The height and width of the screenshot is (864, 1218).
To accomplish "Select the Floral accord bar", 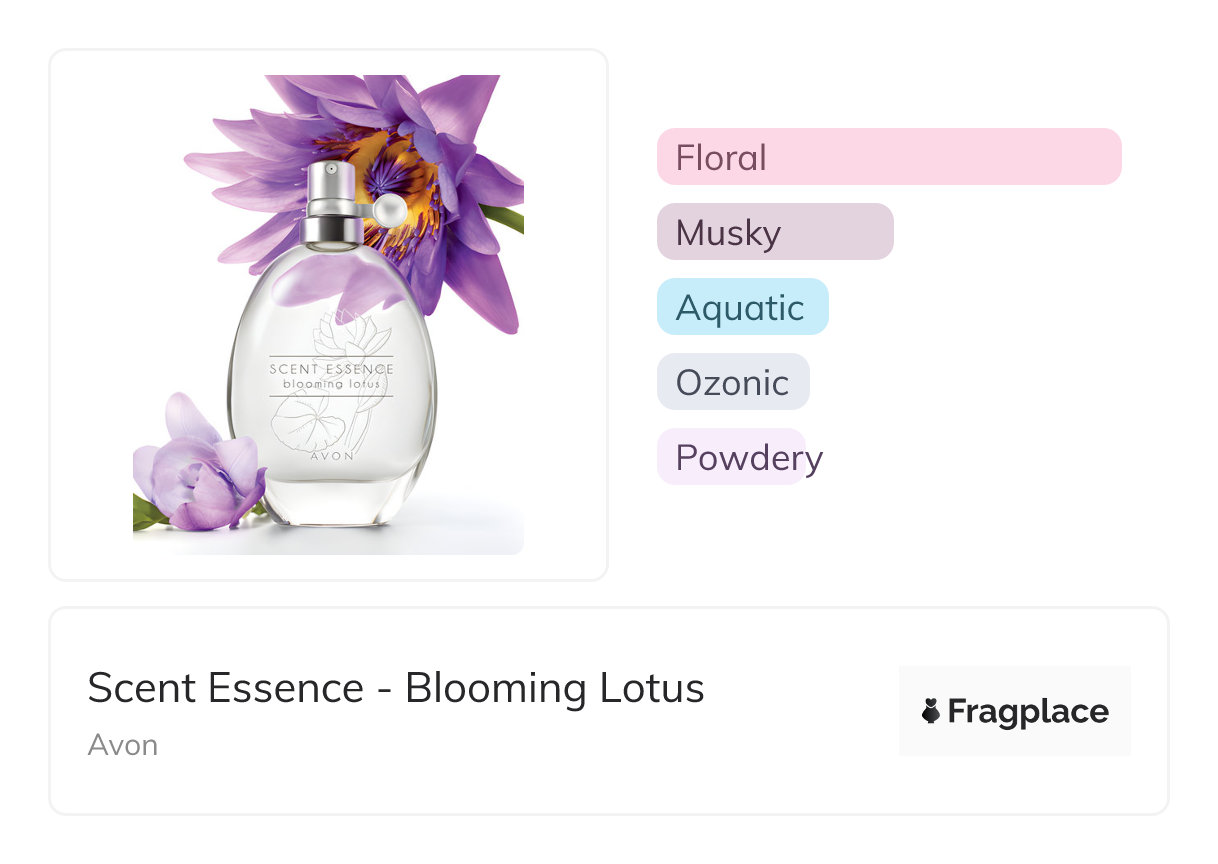I will point(888,157).
